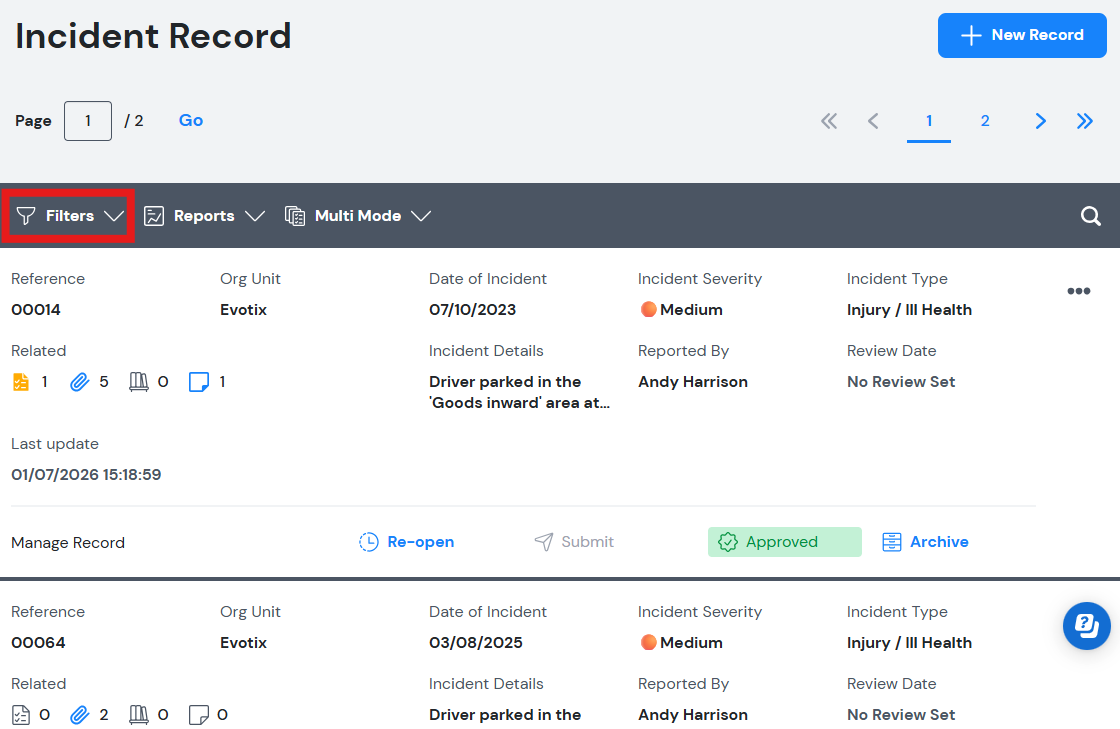Click reference number 00064
This screenshot has height=729, width=1120.
pyautogui.click(x=38, y=643)
